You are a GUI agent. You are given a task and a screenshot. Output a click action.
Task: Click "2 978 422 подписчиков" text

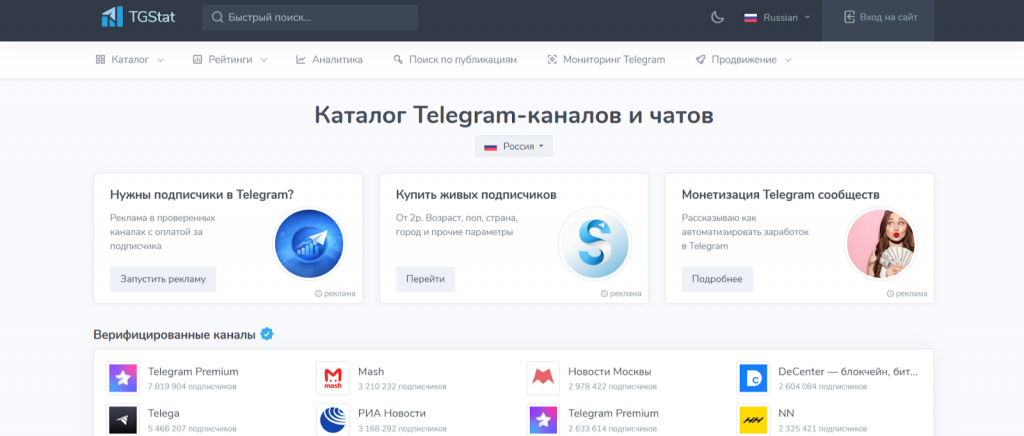(613, 386)
